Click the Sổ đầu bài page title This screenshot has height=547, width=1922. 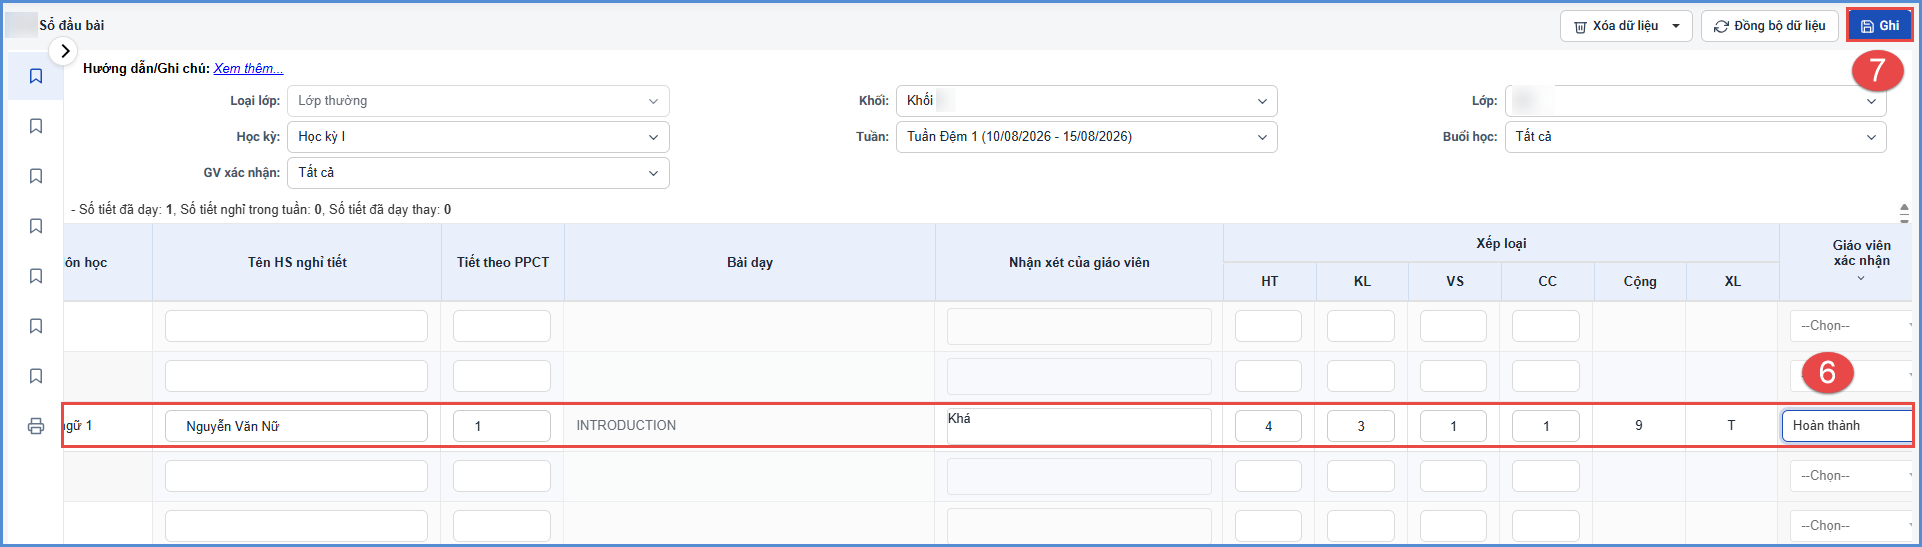tap(72, 26)
